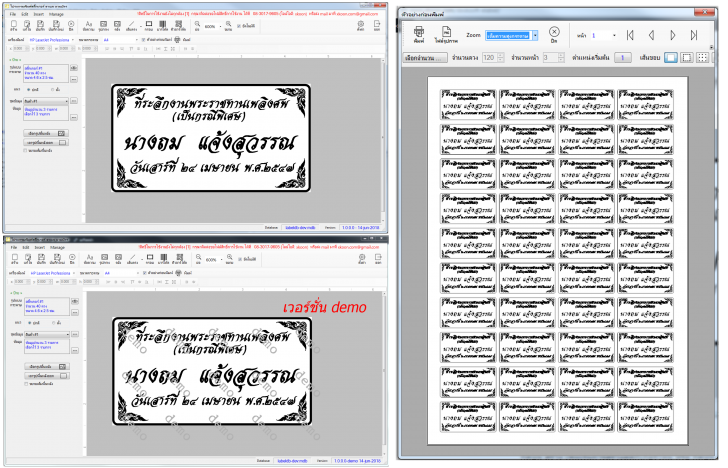Toggle the checkbox beside zoom in top editor

point(239,26)
